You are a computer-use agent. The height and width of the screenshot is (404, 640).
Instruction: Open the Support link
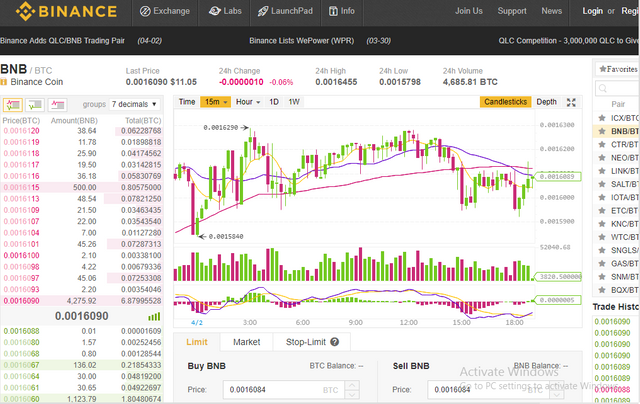(512, 11)
